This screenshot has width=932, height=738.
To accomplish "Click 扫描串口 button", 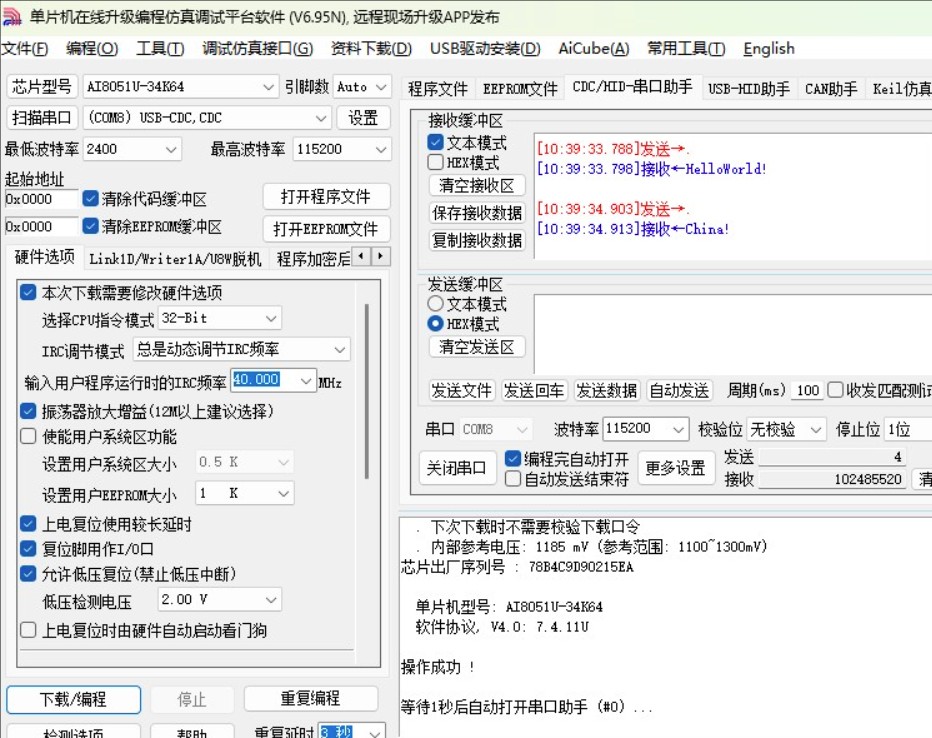I will [x=41, y=118].
